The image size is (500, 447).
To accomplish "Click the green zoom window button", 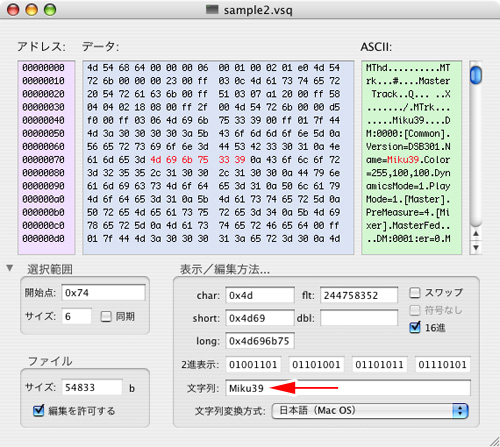I will point(50,10).
